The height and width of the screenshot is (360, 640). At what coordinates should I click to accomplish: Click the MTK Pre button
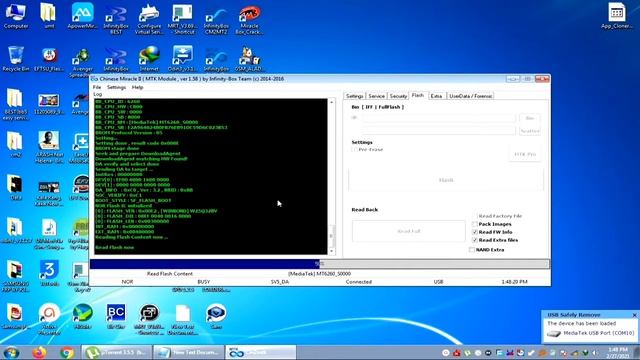[525, 154]
